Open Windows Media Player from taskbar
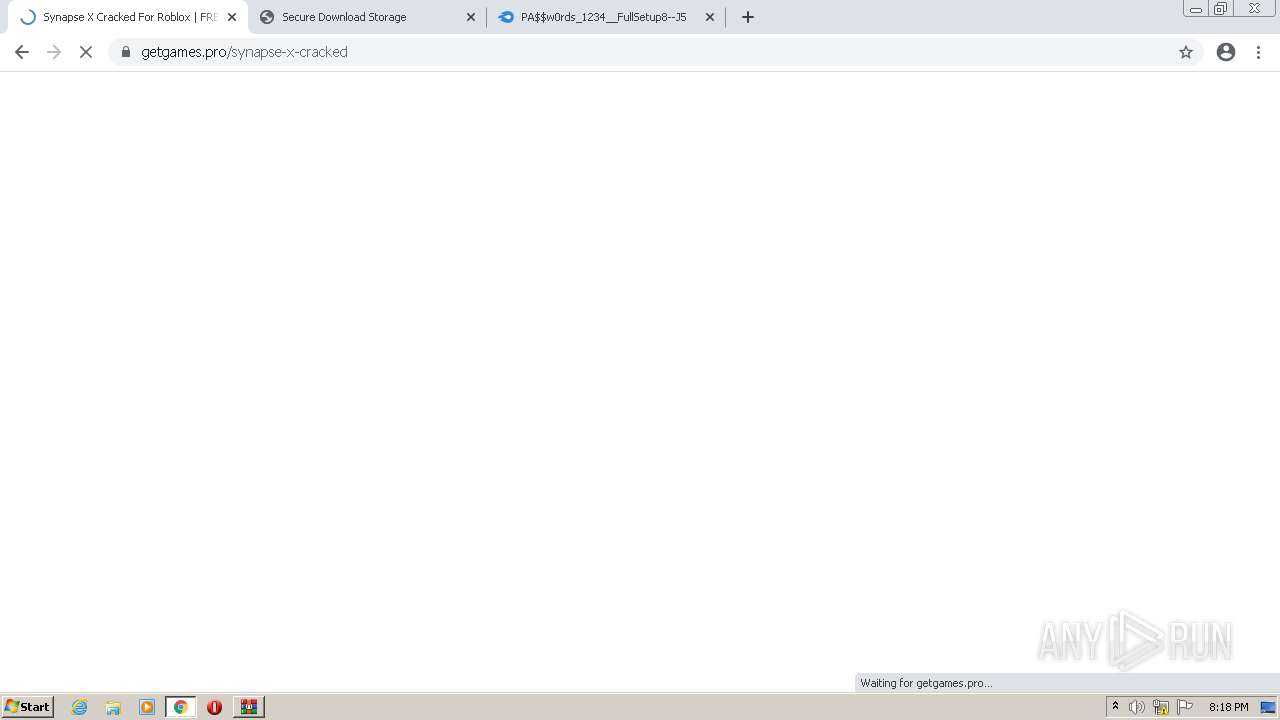 147,707
